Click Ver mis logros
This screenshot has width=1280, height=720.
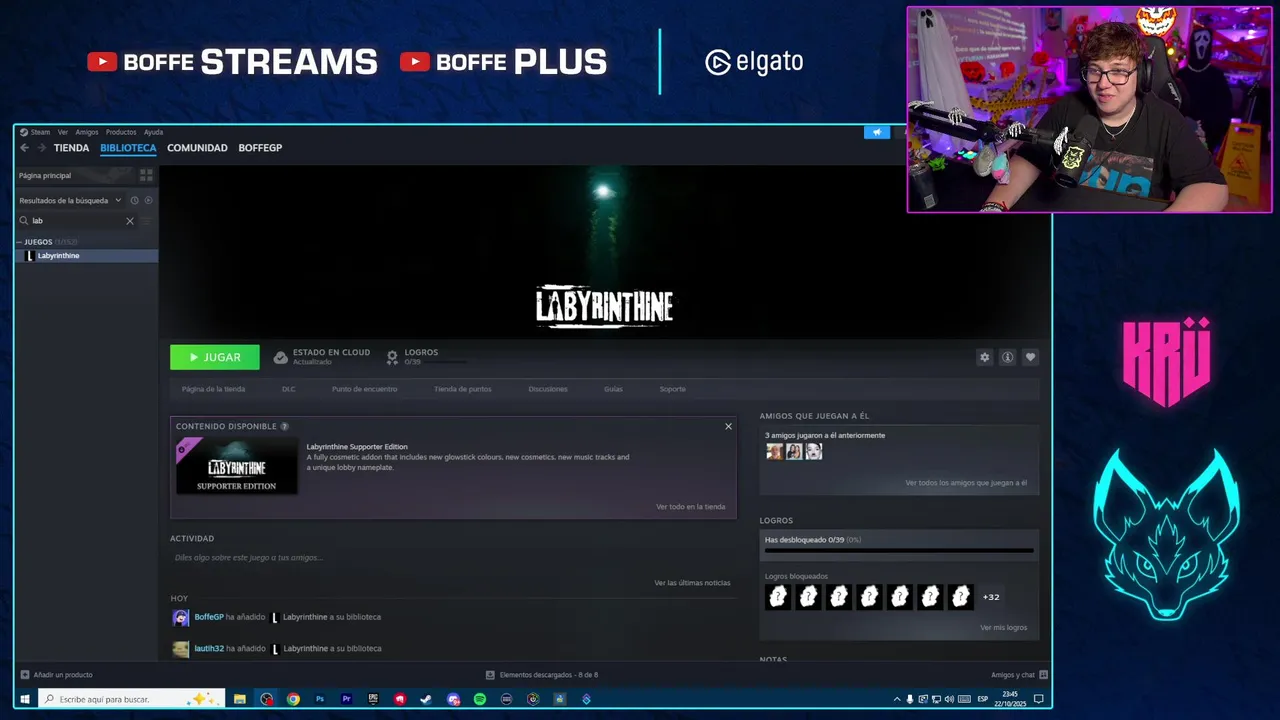click(1003, 628)
